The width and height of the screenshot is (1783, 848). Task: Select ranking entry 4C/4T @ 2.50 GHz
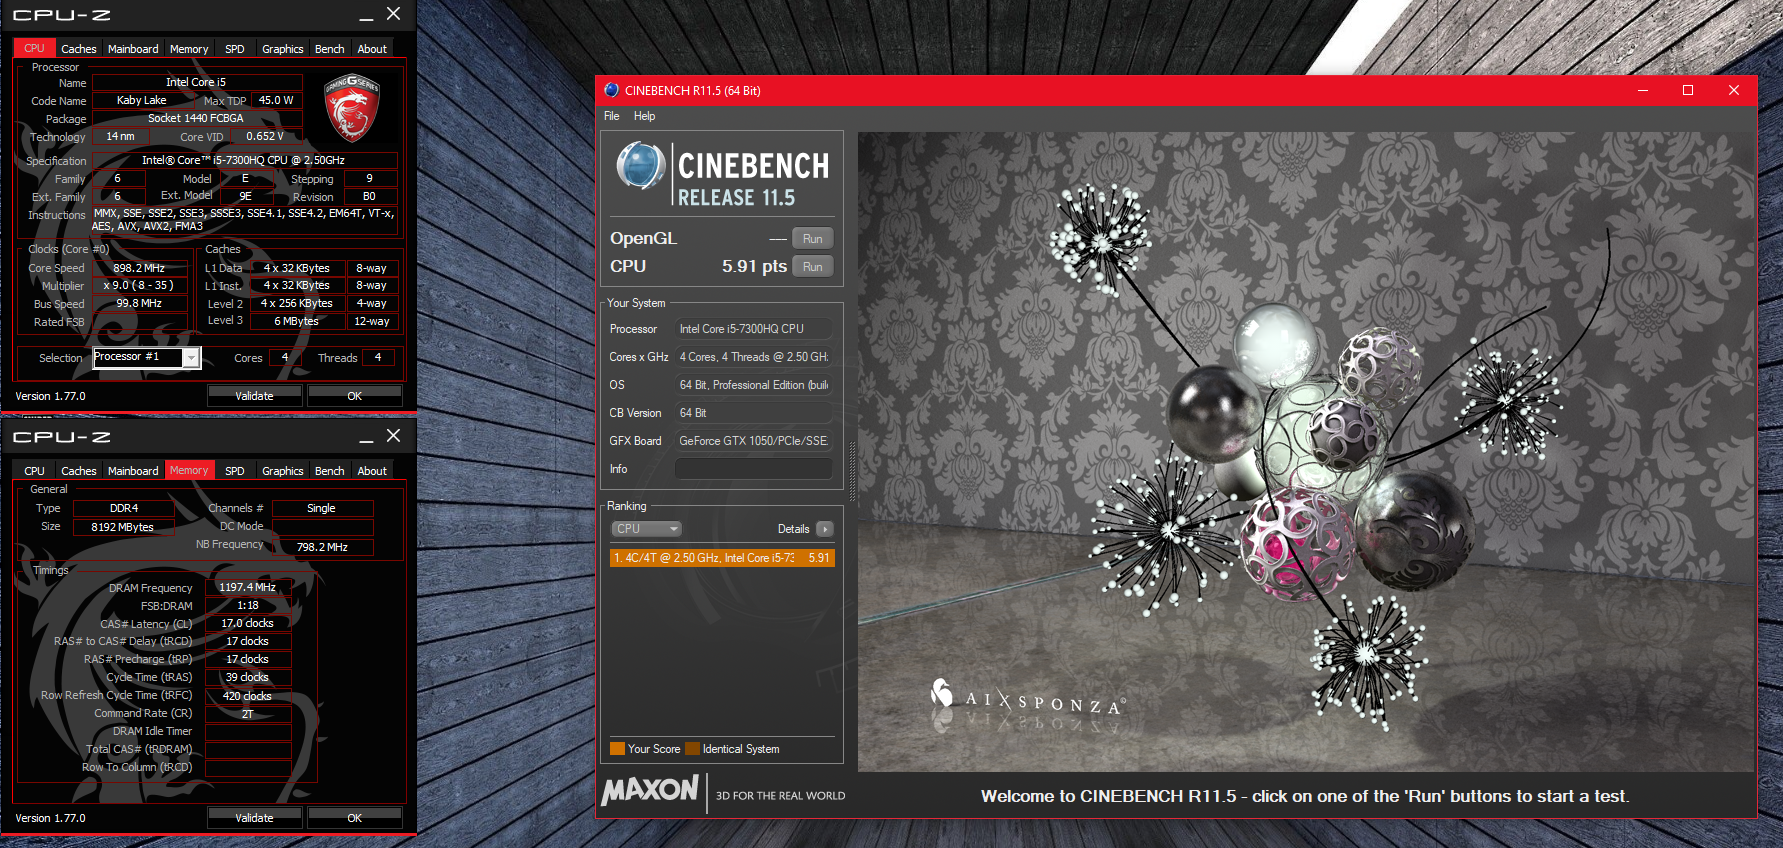(x=721, y=558)
